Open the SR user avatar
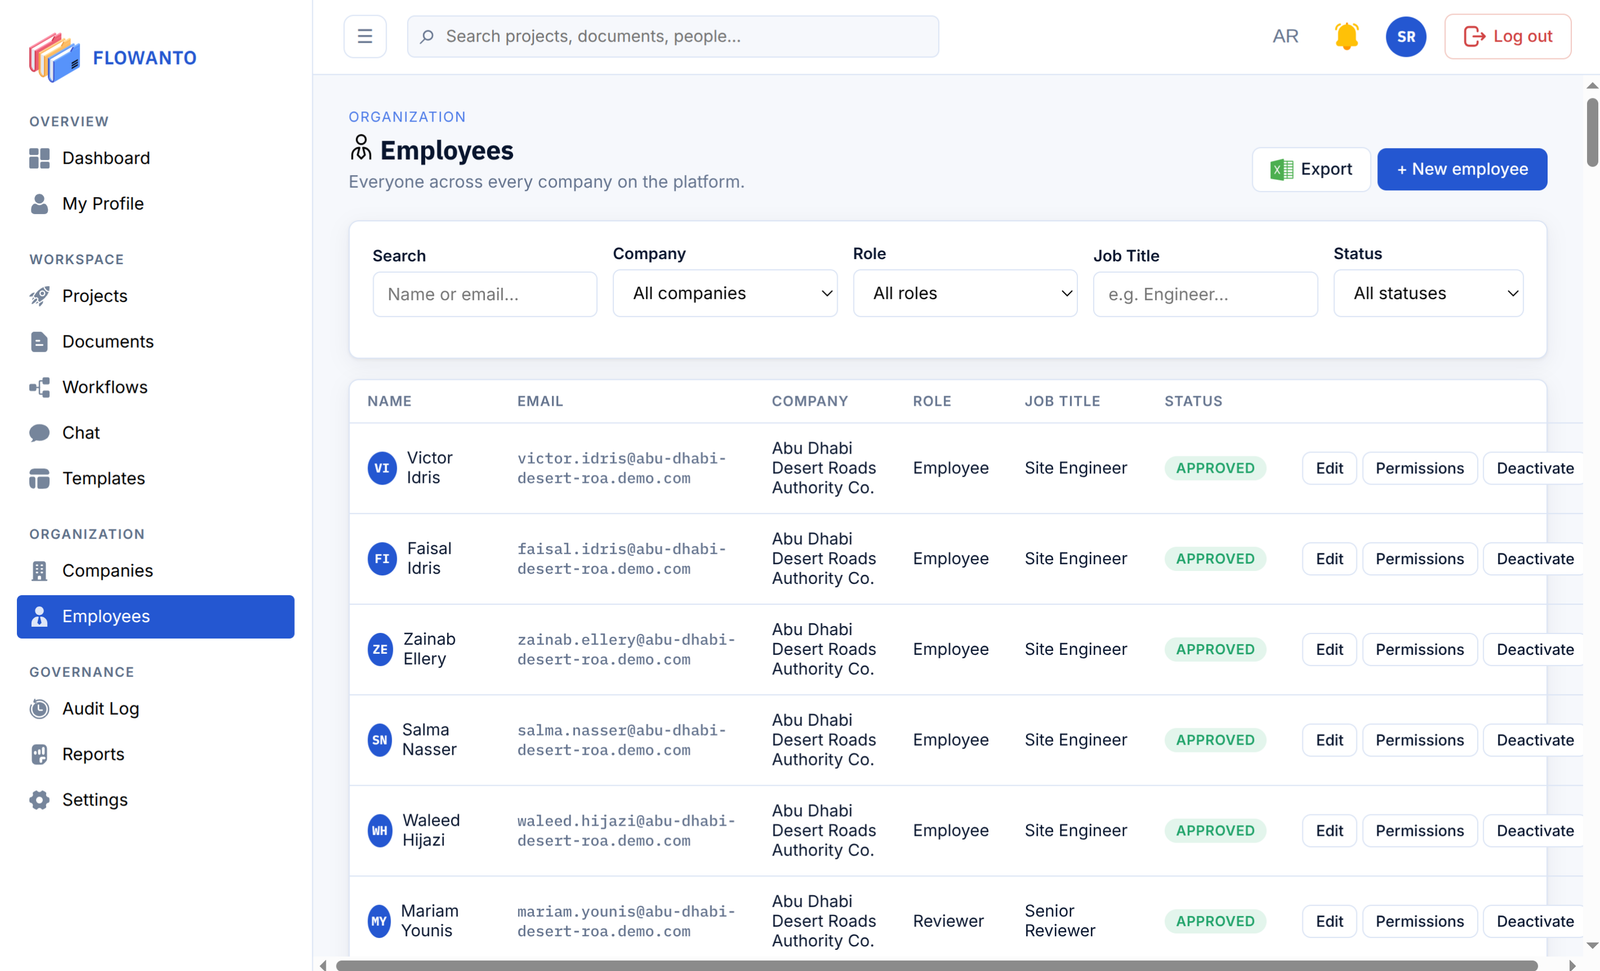This screenshot has width=1600, height=971. [x=1406, y=37]
